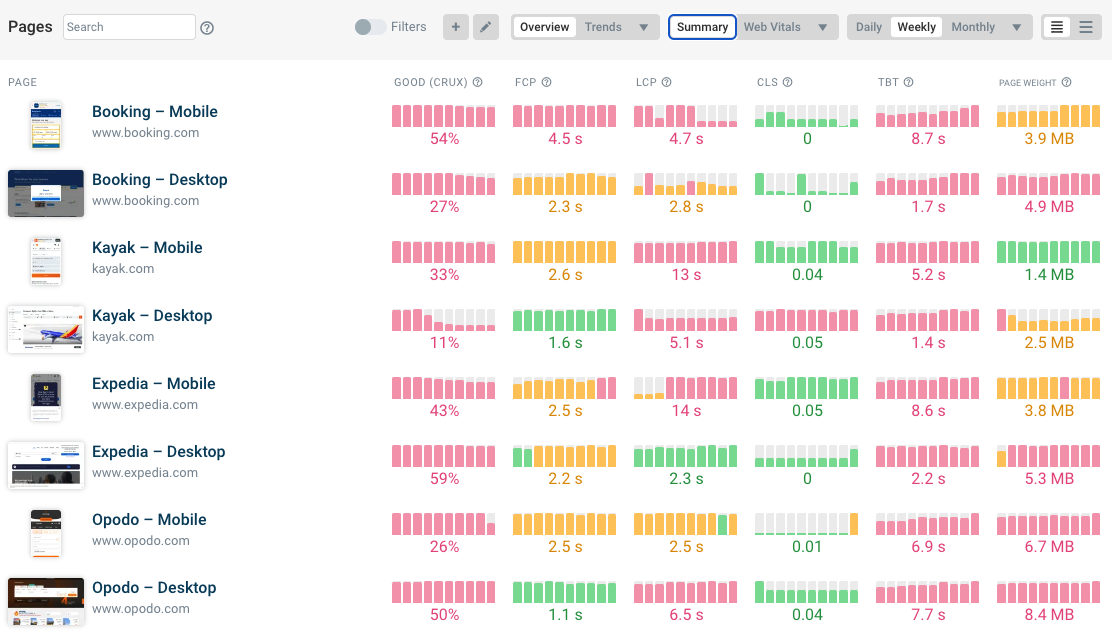The image size is (1112, 640).
Task: Click Expedia – Desktop 59% CrUX value
Action: tap(445, 479)
